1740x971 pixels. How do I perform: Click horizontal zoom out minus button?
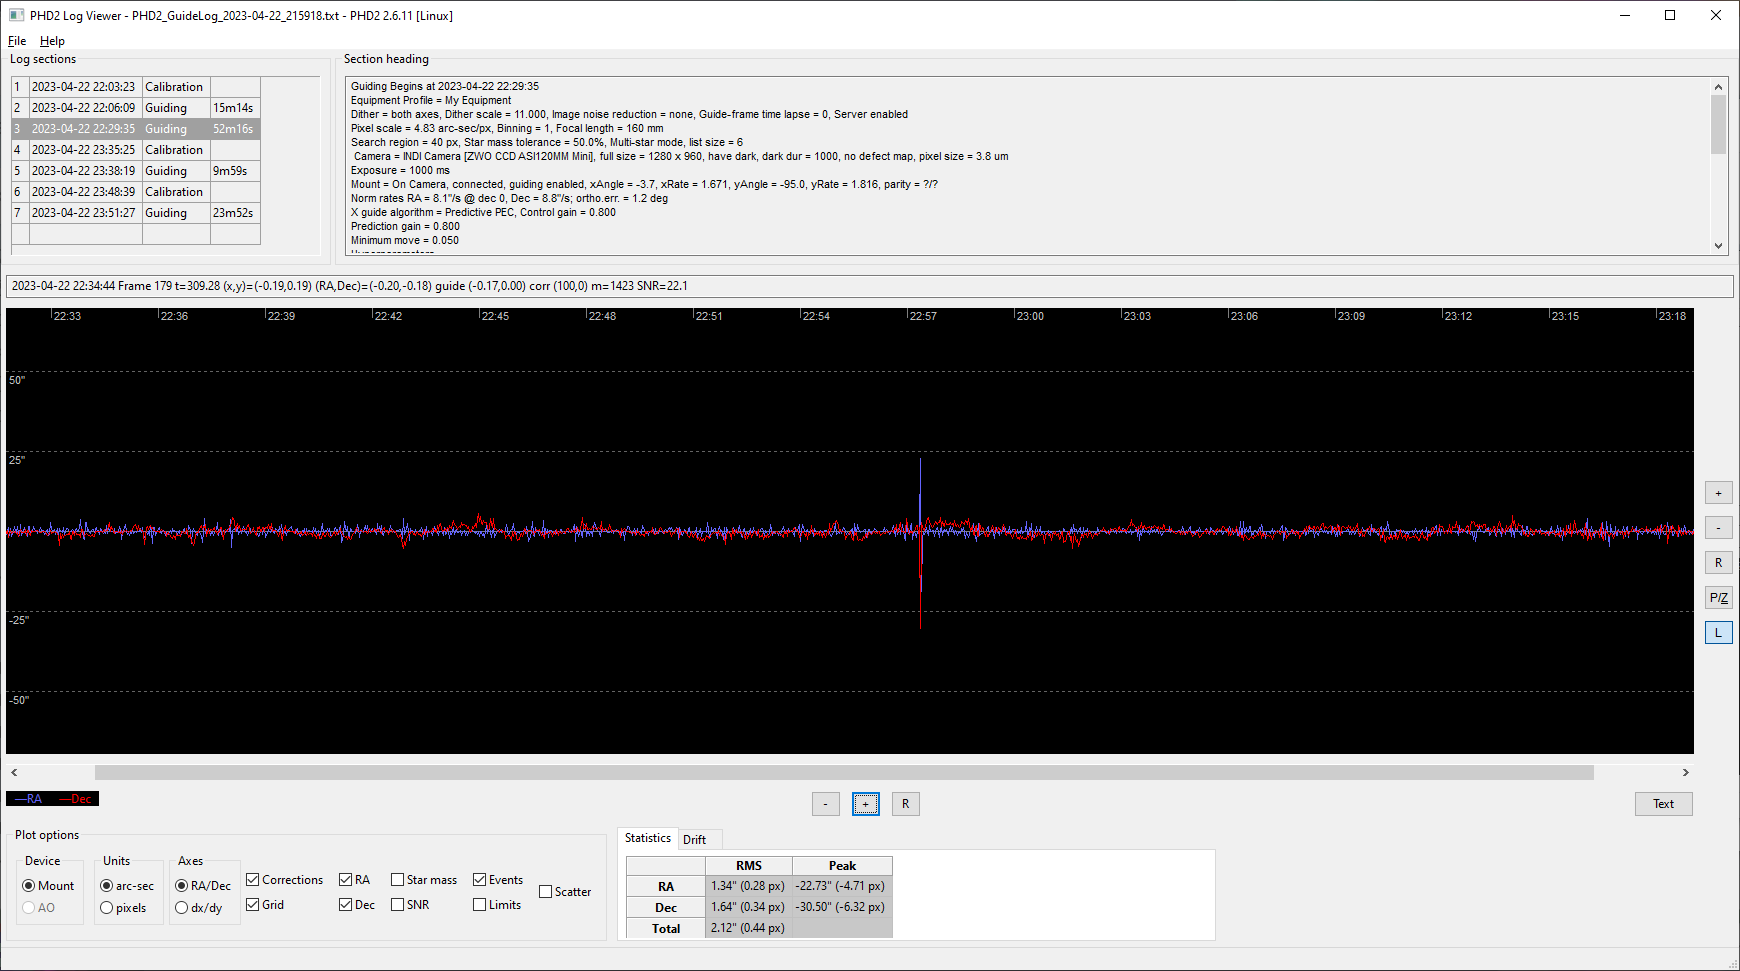click(825, 804)
